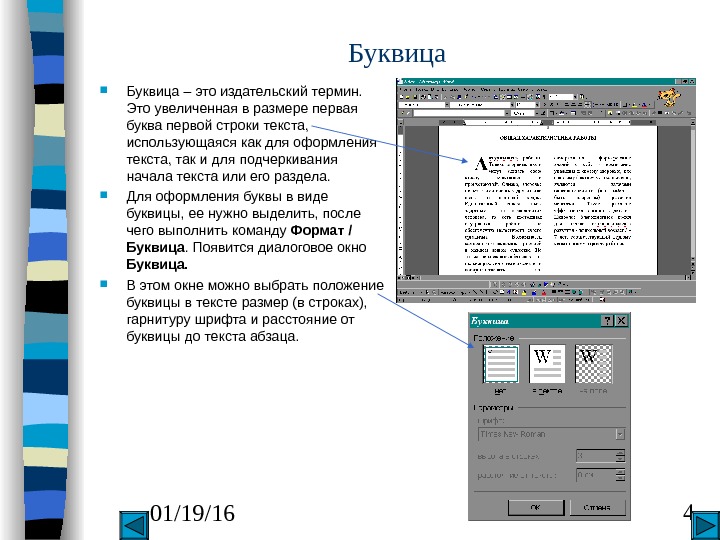Close the Буквица dialog with X
This screenshot has height=540, width=720.
(621, 321)
